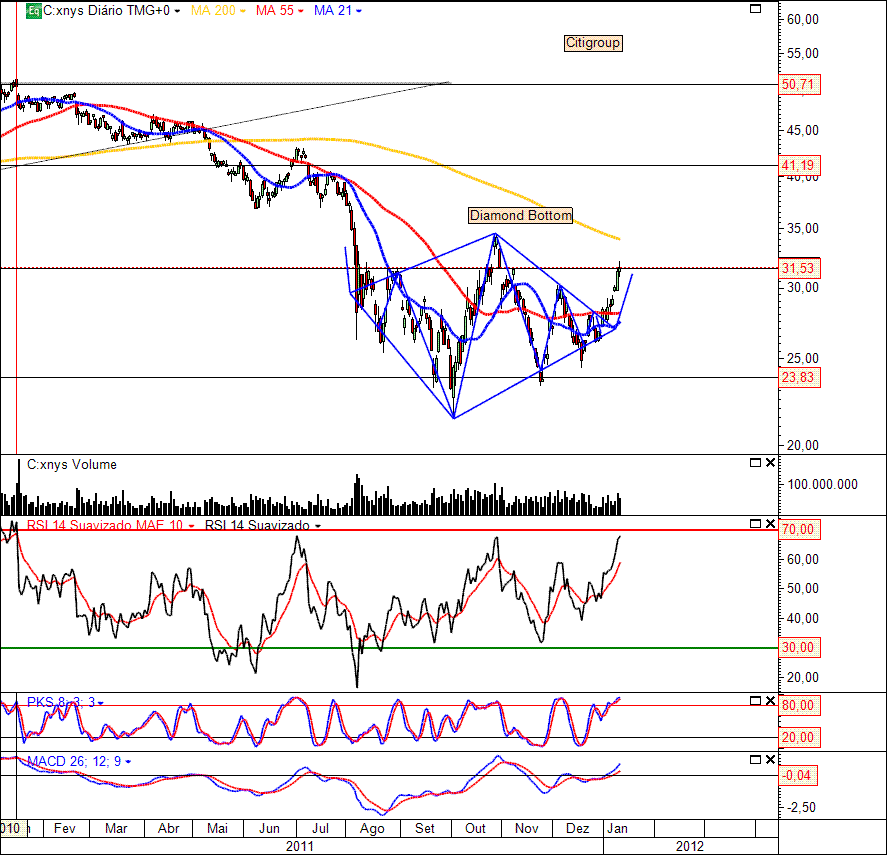This screenshot has height=855, width=887.
Task: Click the C:xnys Volume label
Action: click(72, 465)
